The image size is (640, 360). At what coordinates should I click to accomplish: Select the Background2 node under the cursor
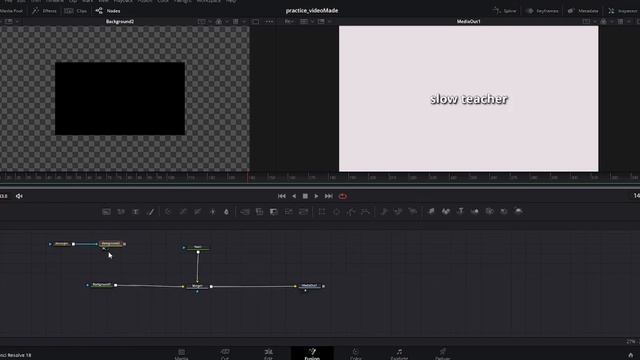(111, 244)
